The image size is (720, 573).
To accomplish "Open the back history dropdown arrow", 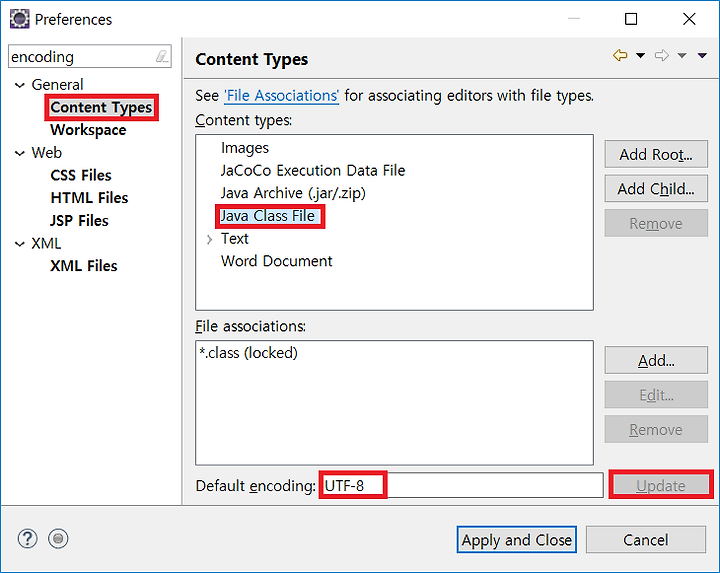I will (640, 56).
